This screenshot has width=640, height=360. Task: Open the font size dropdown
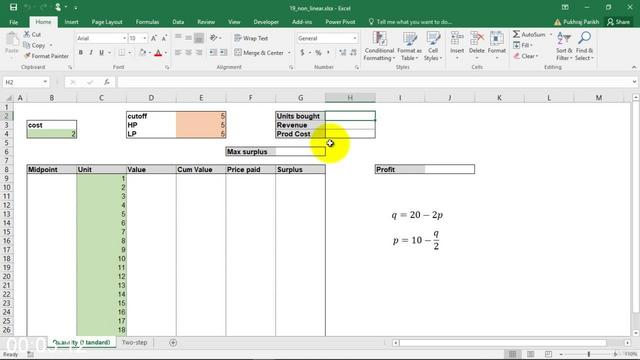pos(144,38)
